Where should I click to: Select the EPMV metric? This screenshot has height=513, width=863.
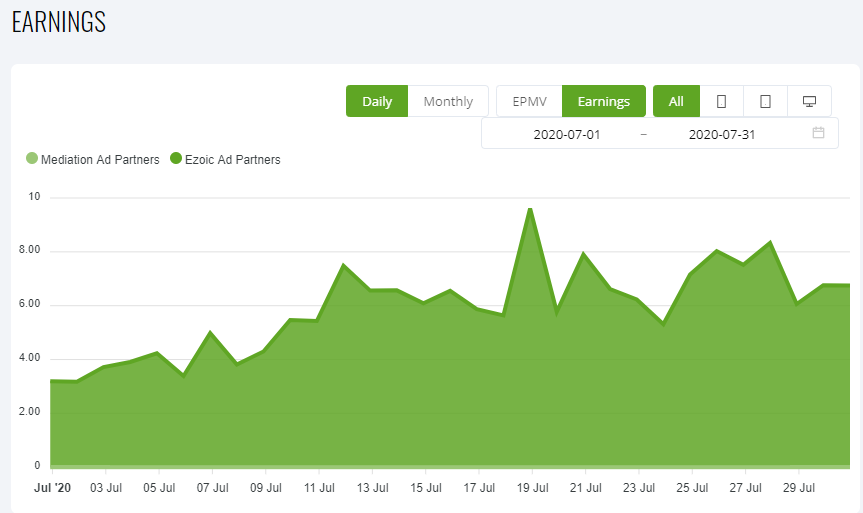click(x=529, y=101)
